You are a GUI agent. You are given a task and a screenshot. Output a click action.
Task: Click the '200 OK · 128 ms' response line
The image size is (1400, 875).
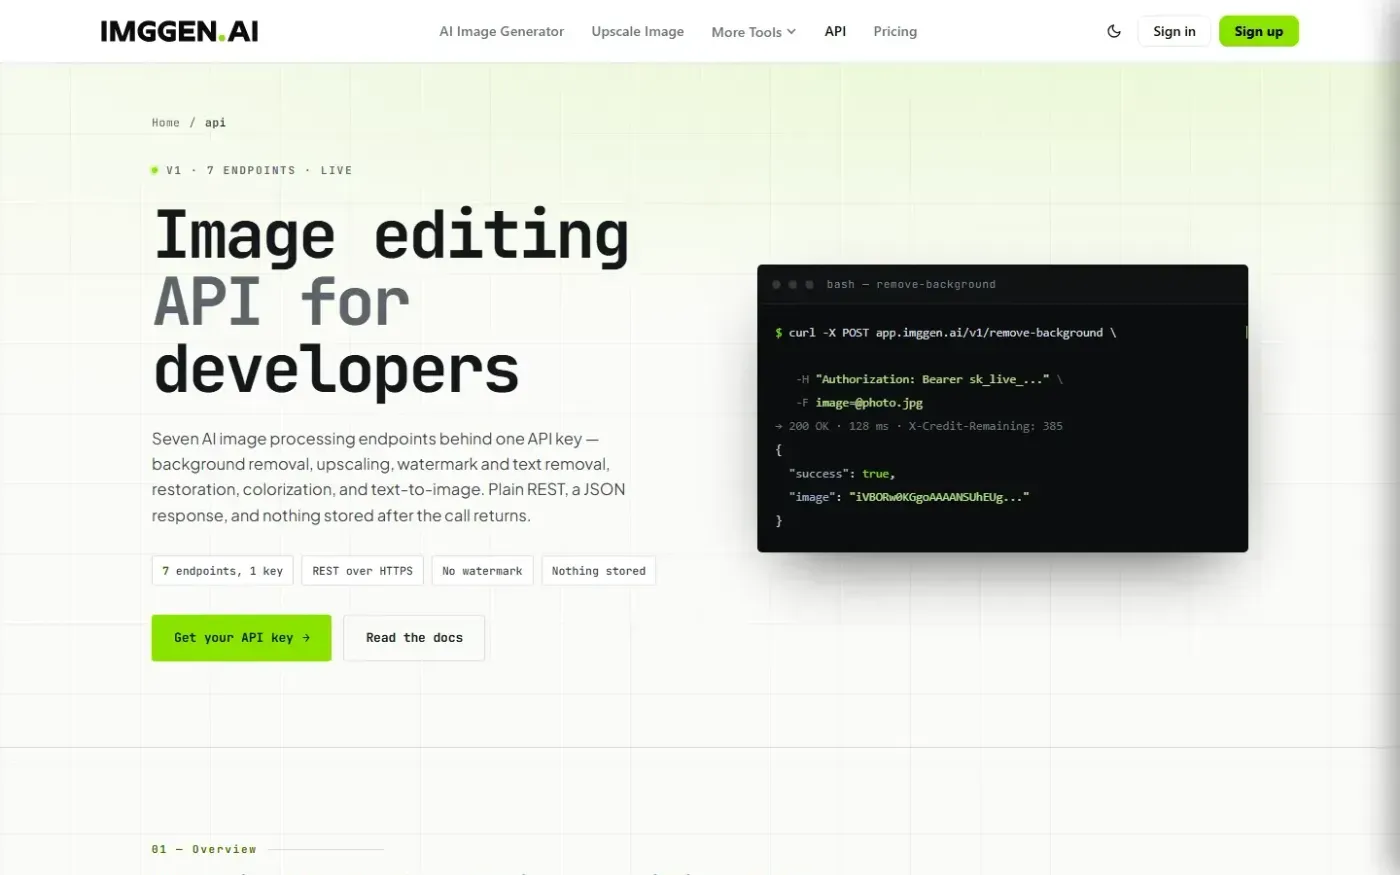[x=918, y=426]
